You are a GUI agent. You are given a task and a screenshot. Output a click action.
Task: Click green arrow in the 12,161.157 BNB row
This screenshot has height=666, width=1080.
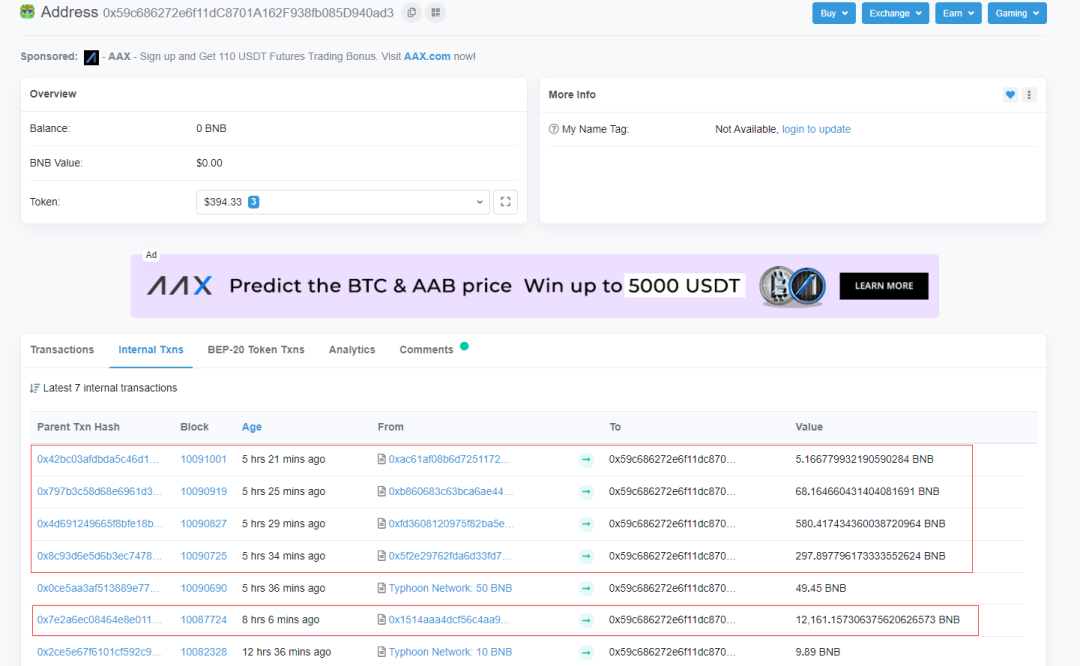pos(586,620)
